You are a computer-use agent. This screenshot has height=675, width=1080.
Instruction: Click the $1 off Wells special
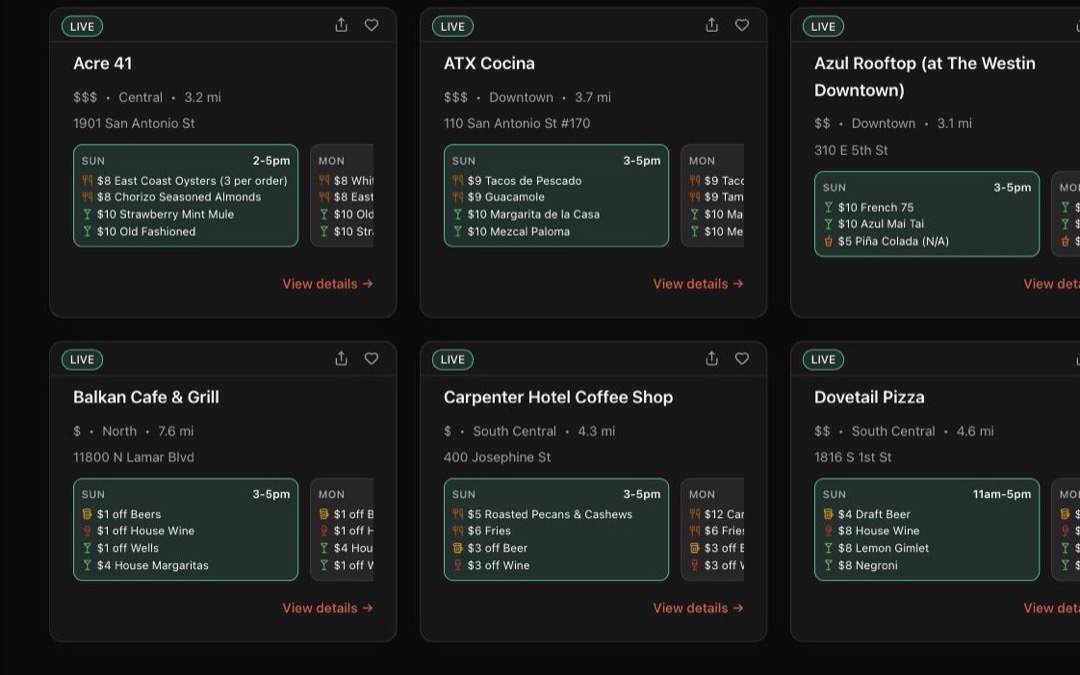[127, 548]
